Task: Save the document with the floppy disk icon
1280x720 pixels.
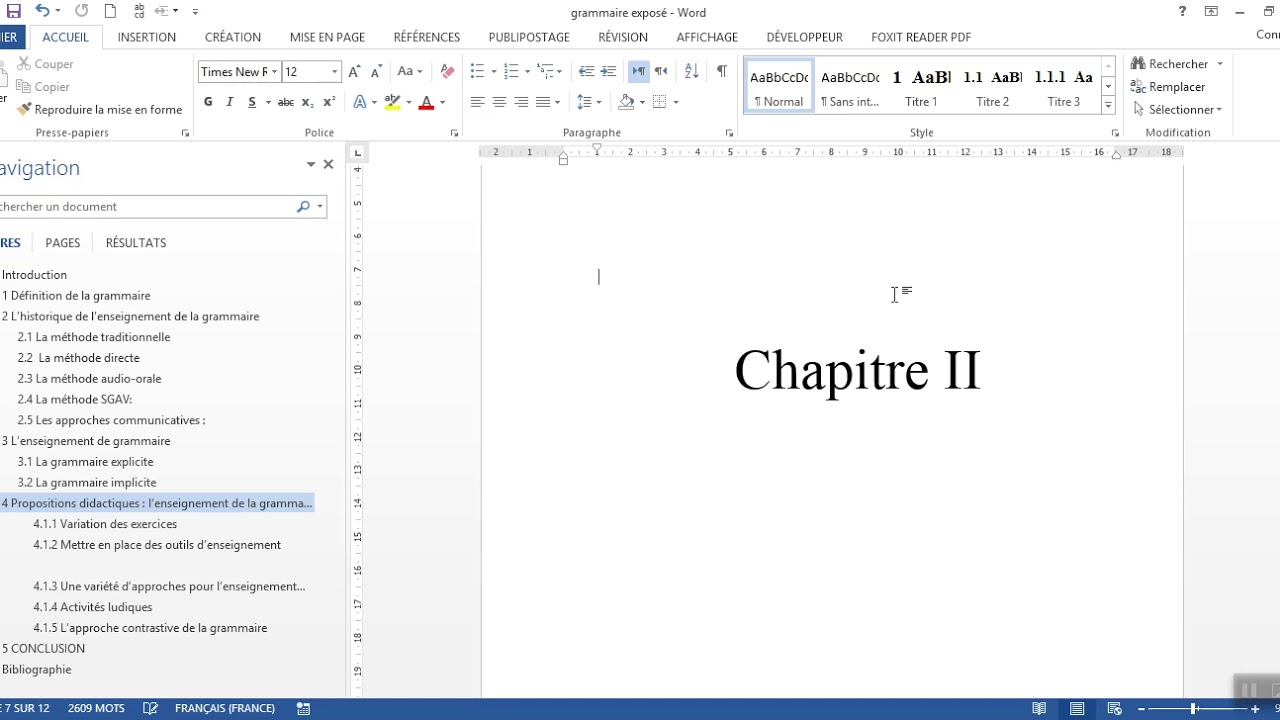Action: 14,12
